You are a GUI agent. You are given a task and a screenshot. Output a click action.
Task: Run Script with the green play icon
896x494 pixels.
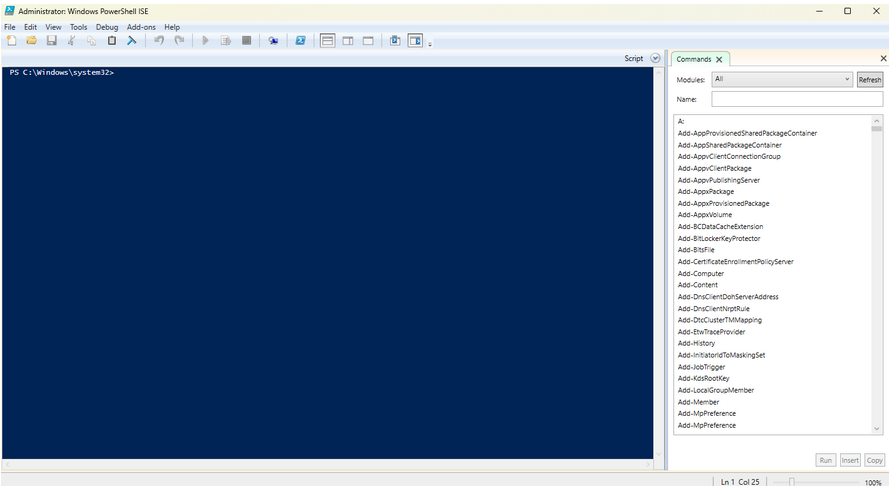pyautogui.click(x=205, y=41)
